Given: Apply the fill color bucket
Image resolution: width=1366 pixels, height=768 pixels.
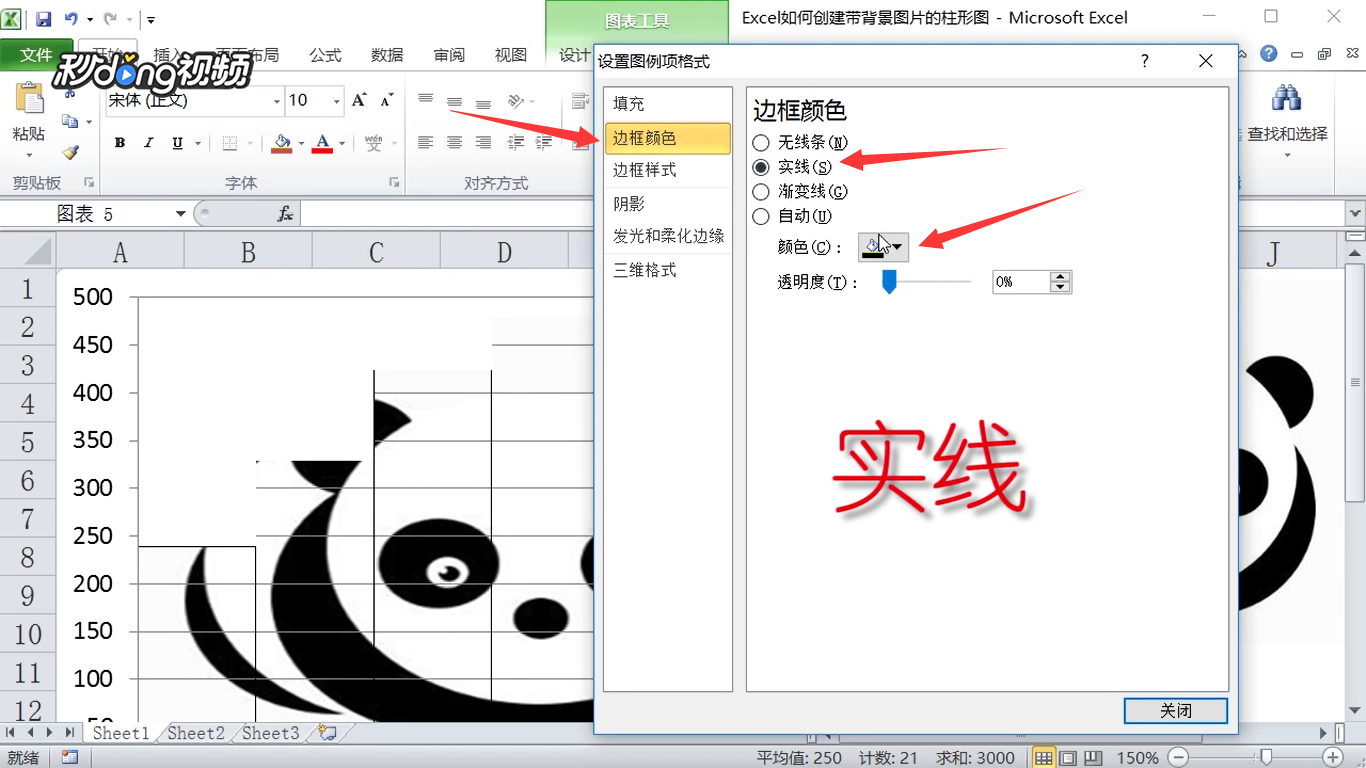Looking at the screenshot, I should (x=281, y=143).
